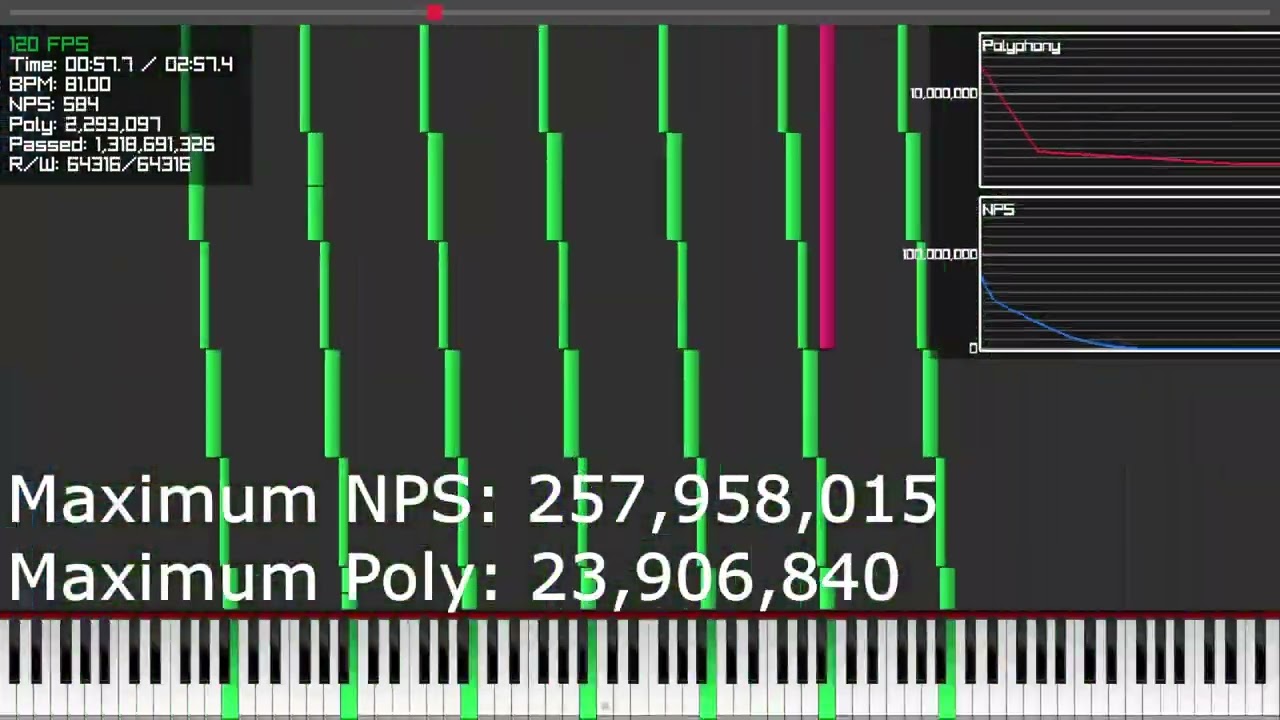The image size is (1280, 720).
Task: Click the top progress bar track
Action: [x=640, y=12]
